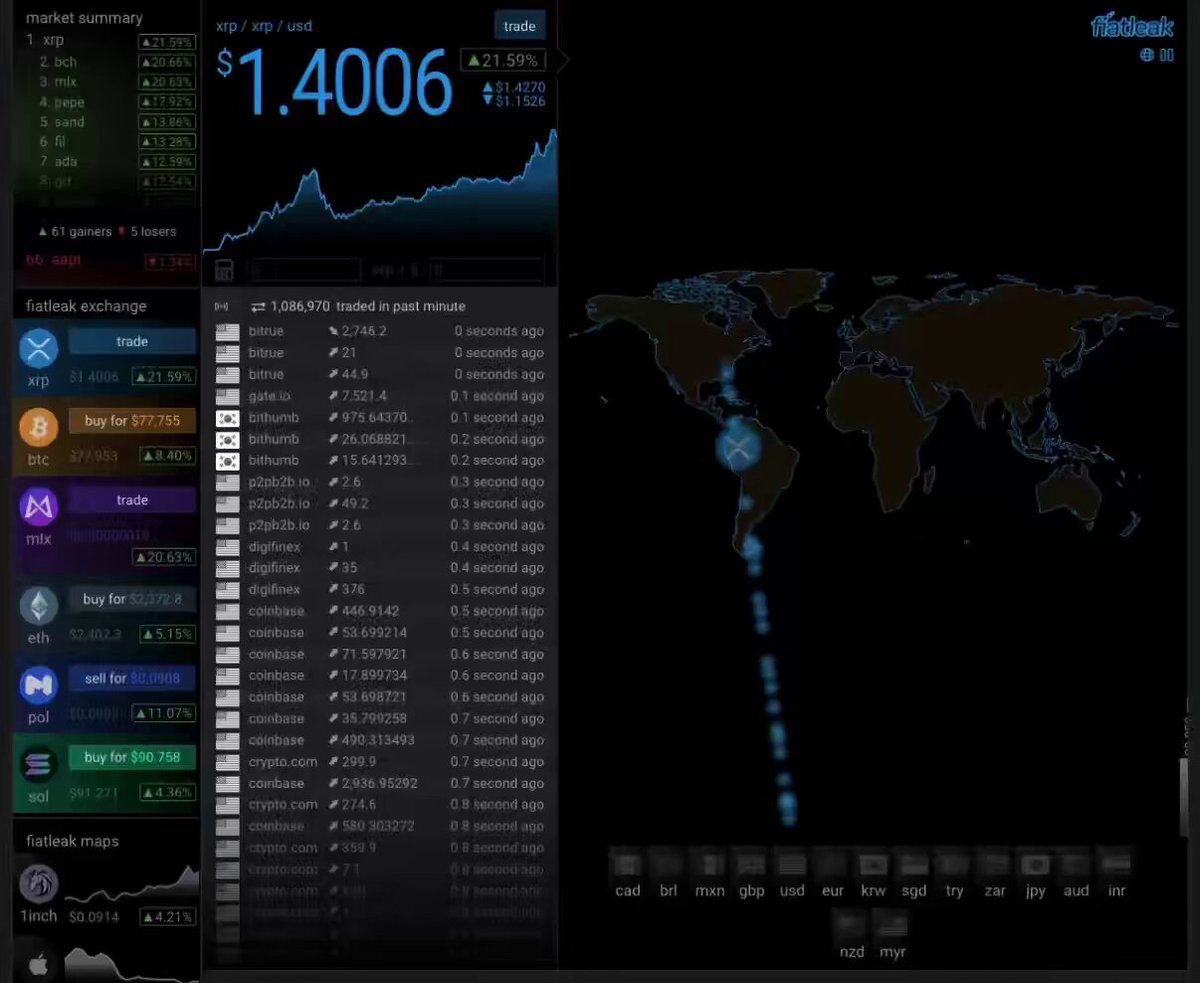The image size is (1200, 983).
Task: Click the krw currency flag
Action: pos(873,865)
